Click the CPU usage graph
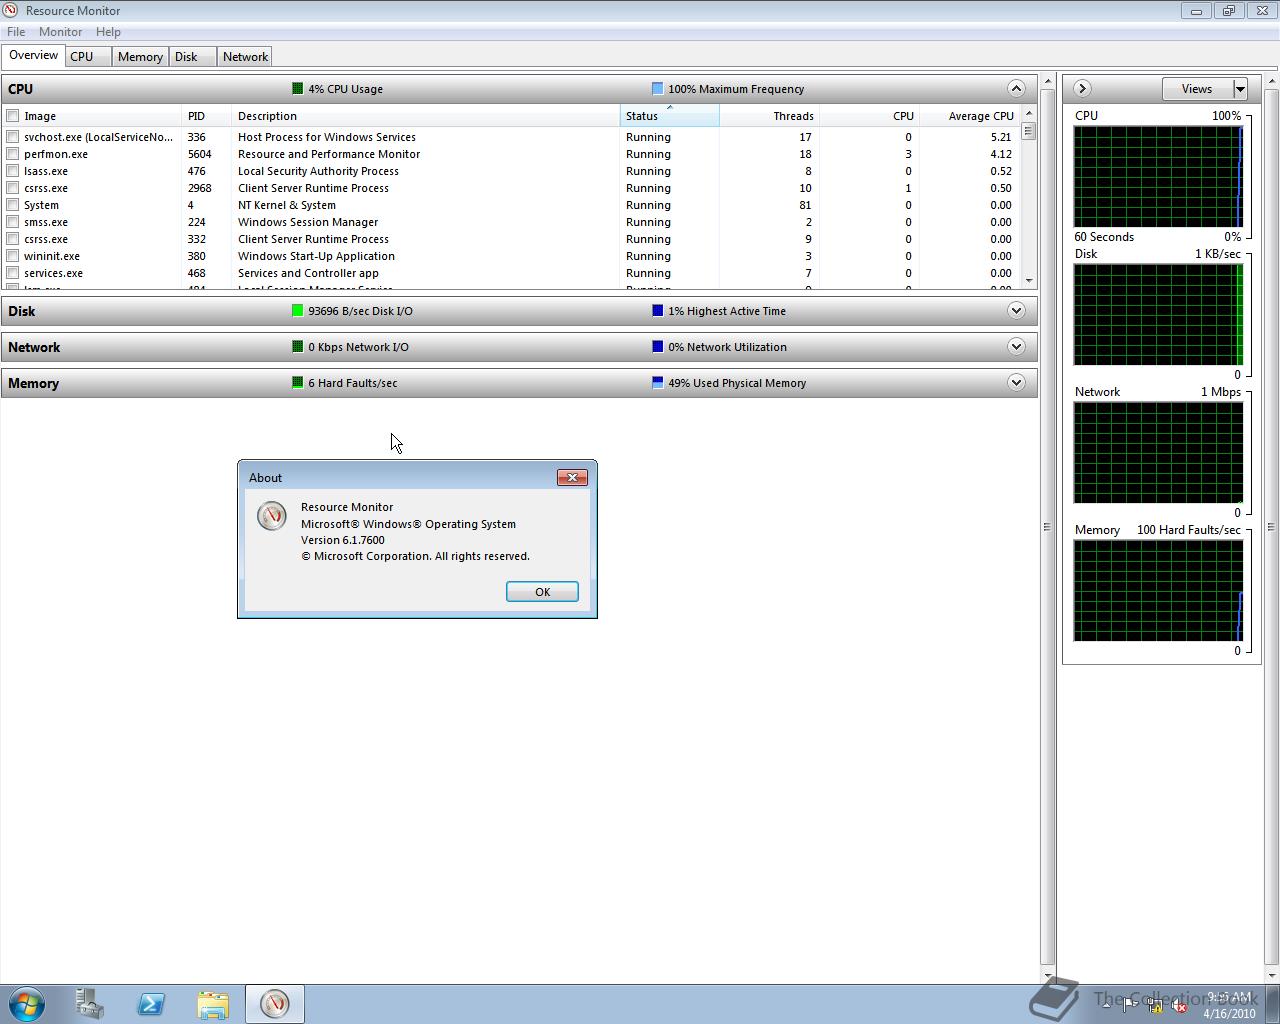 tap(1158, 177)
